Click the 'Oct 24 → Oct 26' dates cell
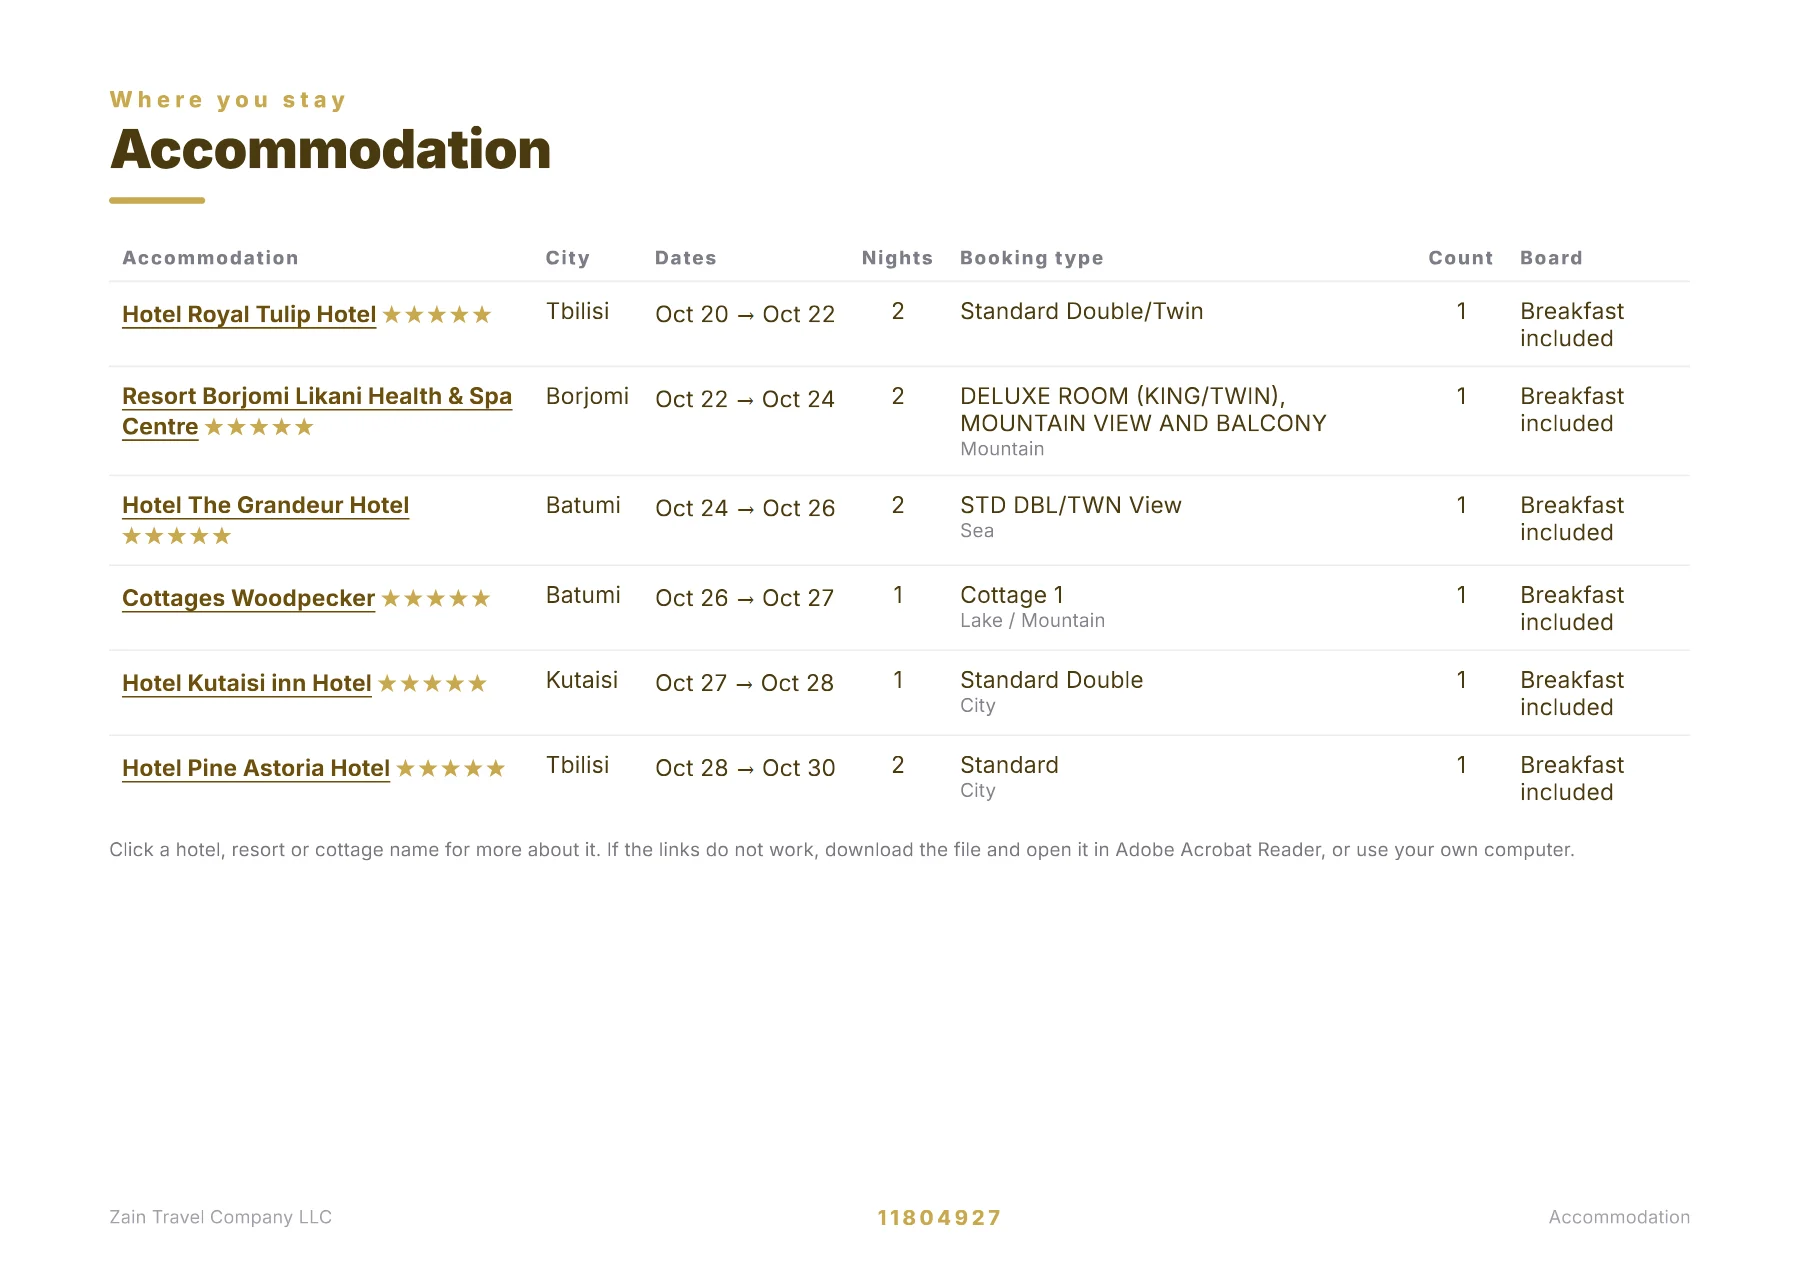Image resolution: width=1800 pixels, height=1272 pixels. pyautogui.click(x=745, y=508)
